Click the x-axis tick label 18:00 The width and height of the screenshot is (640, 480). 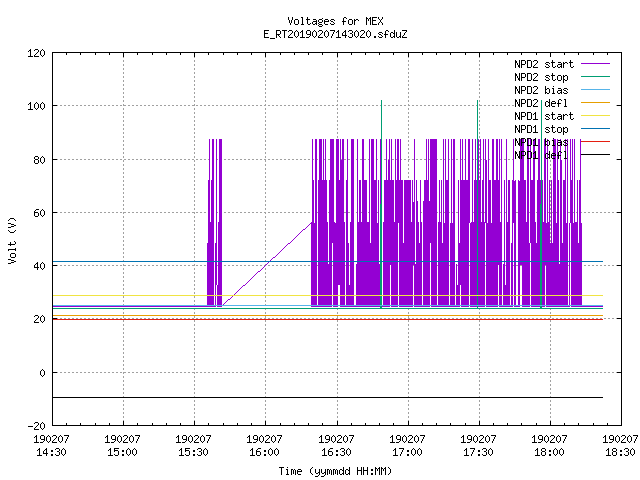point(549,452)
